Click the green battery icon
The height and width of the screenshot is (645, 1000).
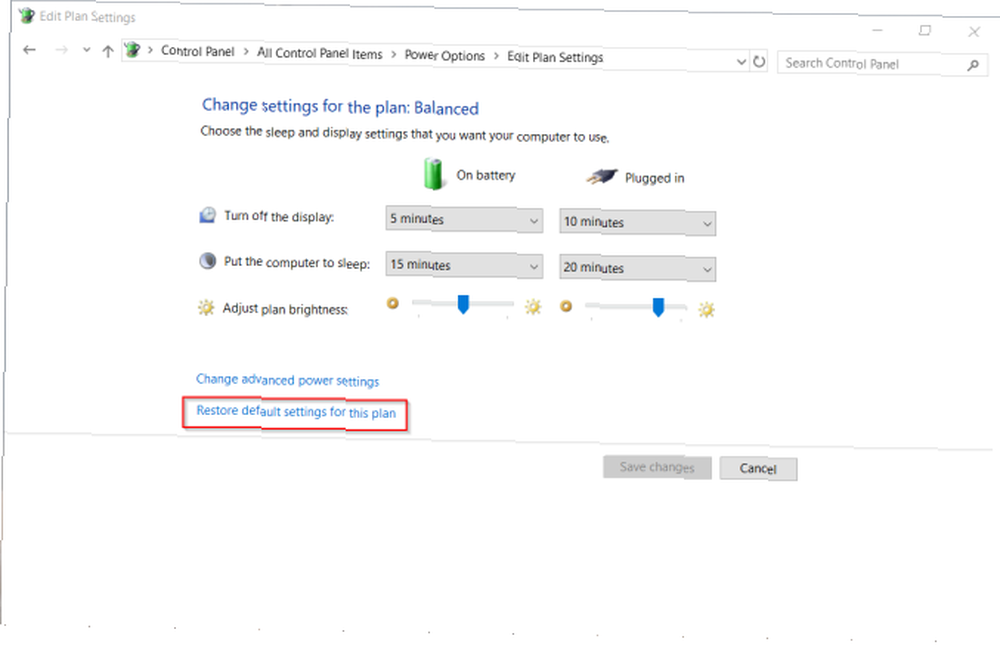coord(433,174)
